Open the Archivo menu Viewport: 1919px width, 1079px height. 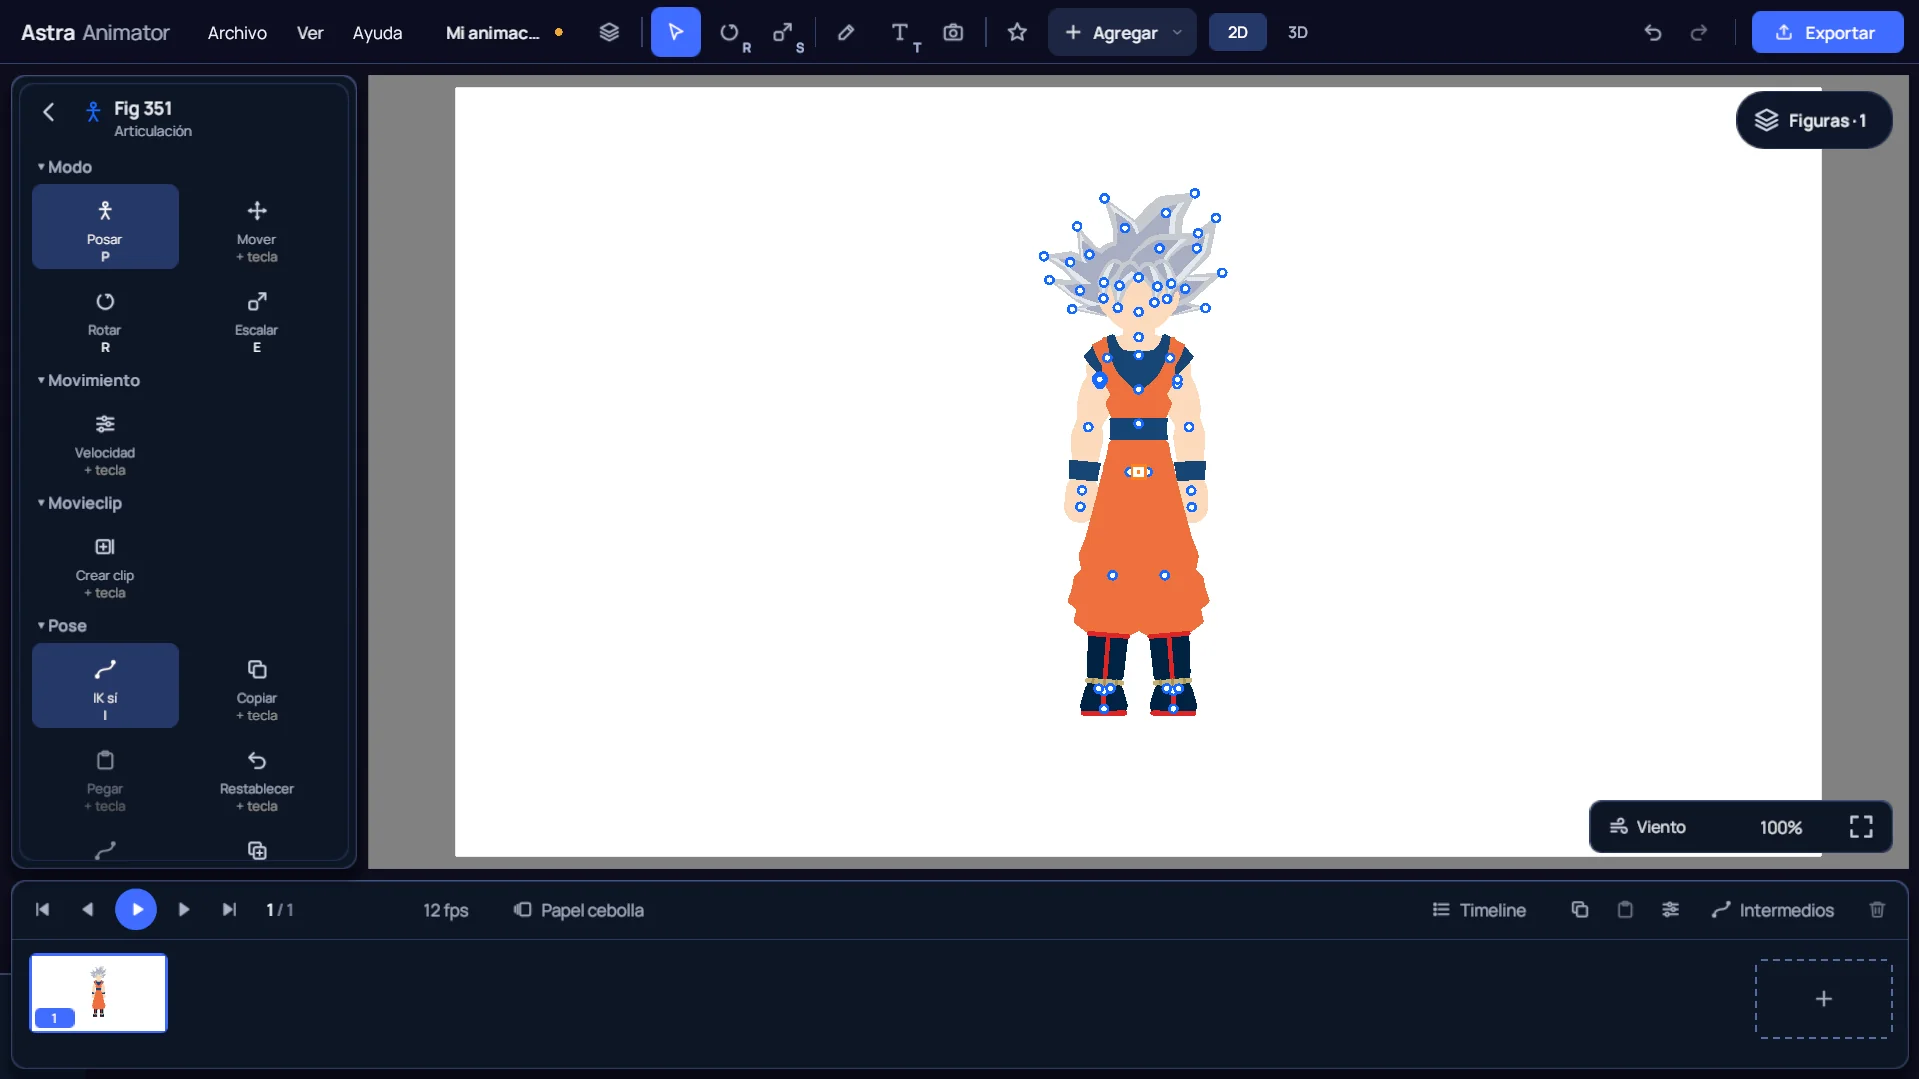(237, 33)
